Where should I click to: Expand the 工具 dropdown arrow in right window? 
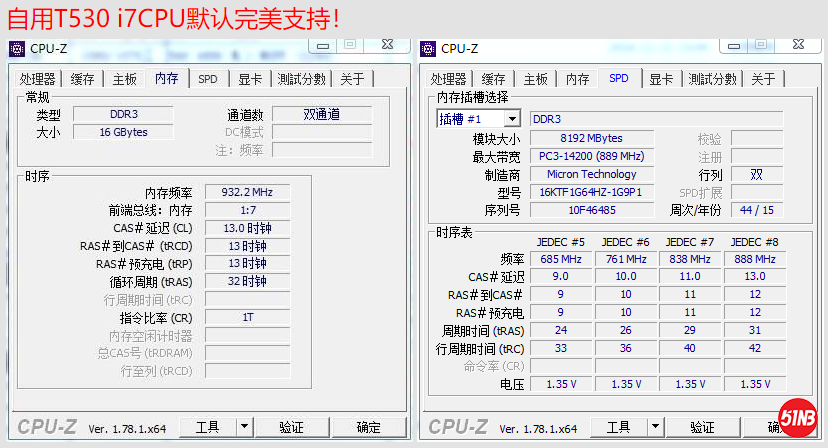pyautogui.click(x=655, y=427)
